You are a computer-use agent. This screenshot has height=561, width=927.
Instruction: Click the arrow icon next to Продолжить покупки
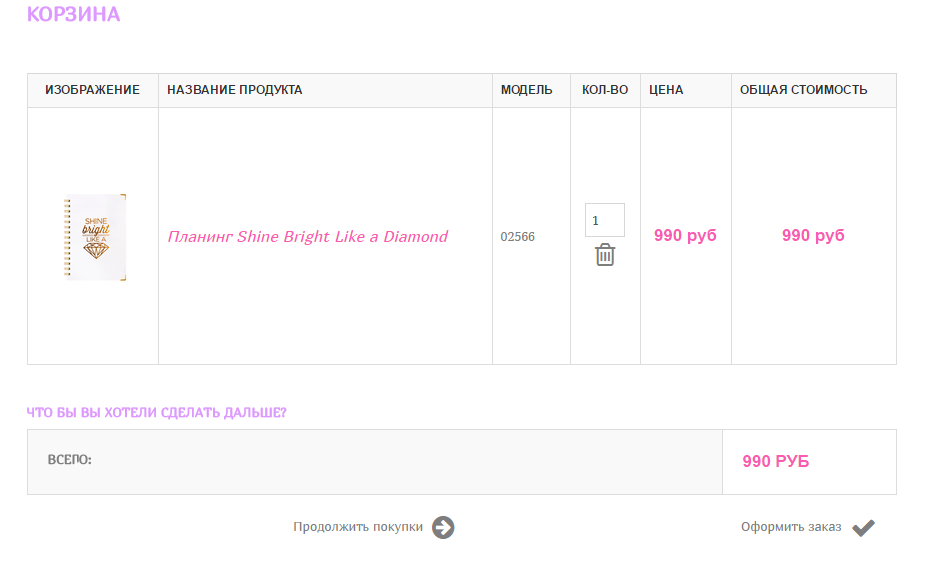click(x=443, y=527)
